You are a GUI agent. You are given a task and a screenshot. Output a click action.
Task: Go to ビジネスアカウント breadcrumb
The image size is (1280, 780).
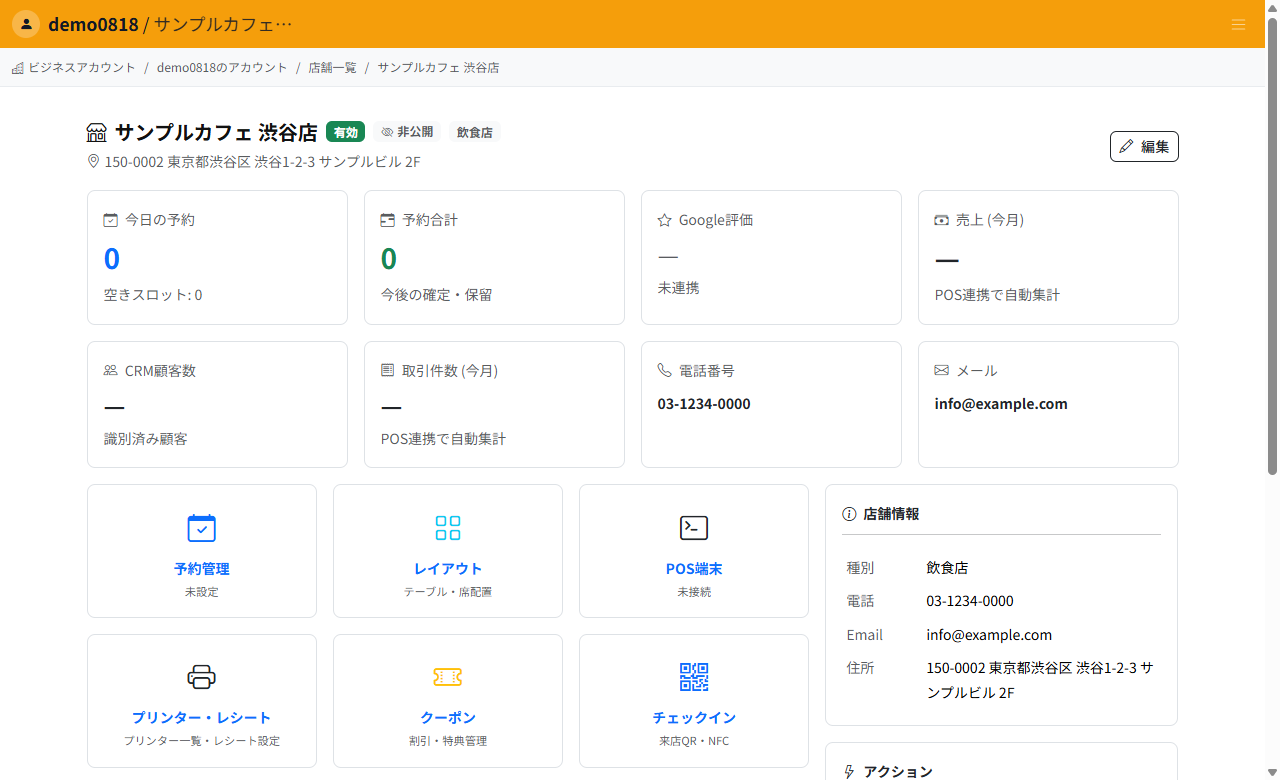[82, 68]
